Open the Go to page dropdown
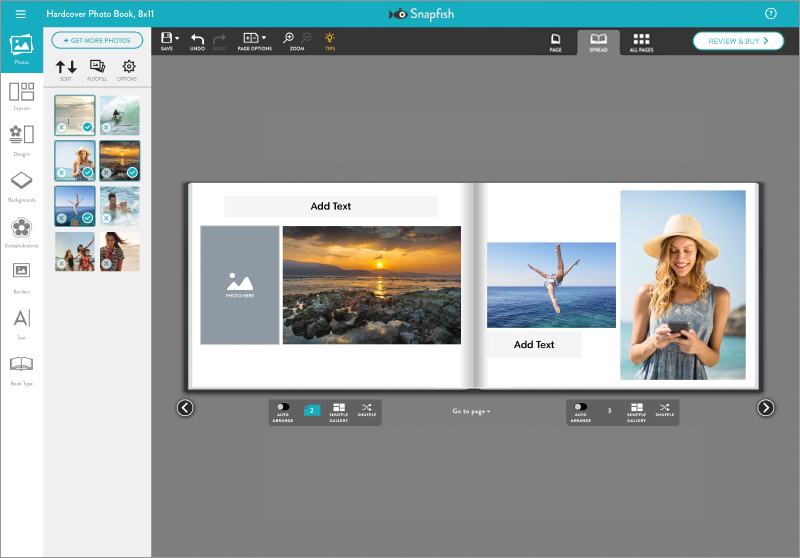Image resolution: width=800 pixels, height=558 pixels. coord(471,411)
